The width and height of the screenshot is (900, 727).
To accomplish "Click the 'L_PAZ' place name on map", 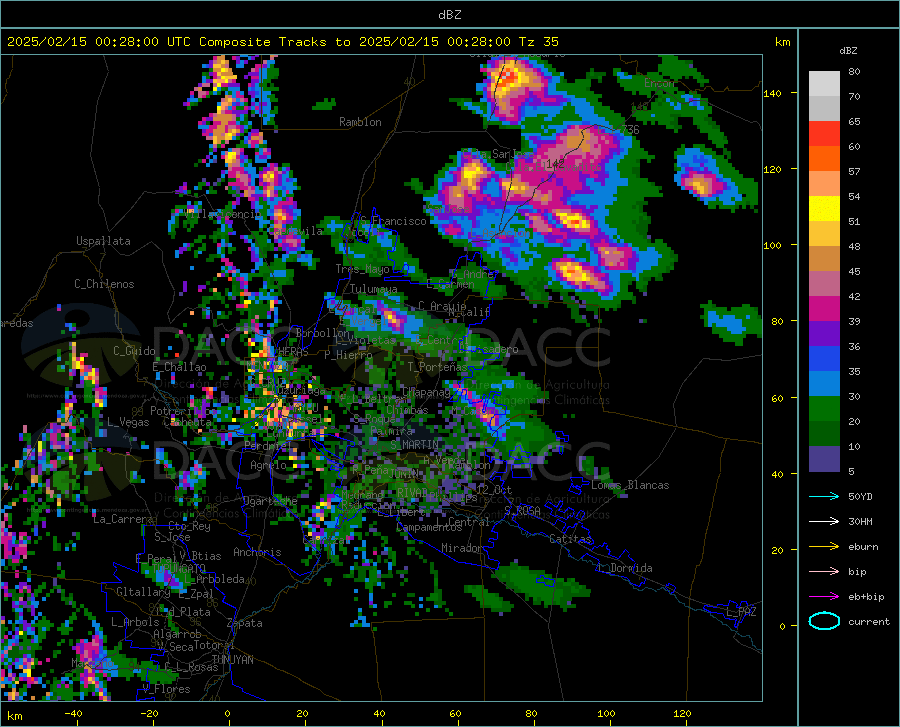I will (x=741, y=612).
